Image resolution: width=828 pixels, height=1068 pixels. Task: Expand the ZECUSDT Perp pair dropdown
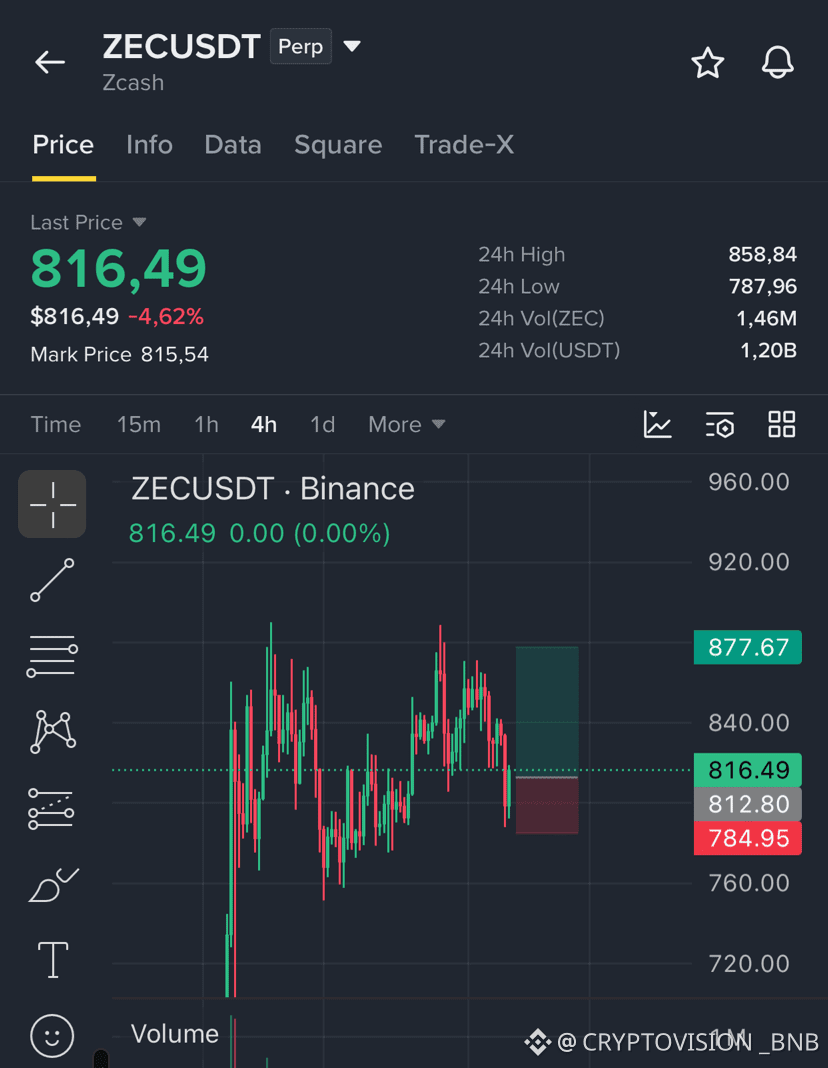[351, 46]
